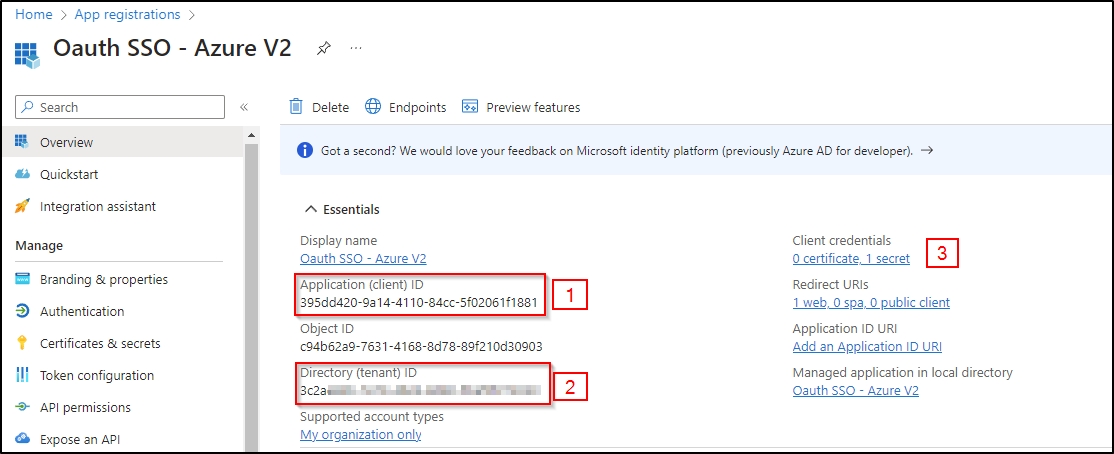Image resolution: width=1114 pixels, height=454 pixels.
Task: Click the Certificates & secrets key icon
Action: click(23, 343)
